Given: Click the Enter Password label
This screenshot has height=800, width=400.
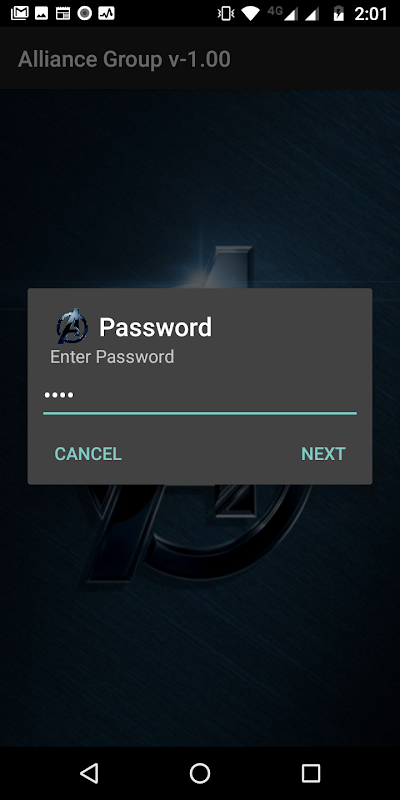Looking at the screenshot, I should 112,357.
